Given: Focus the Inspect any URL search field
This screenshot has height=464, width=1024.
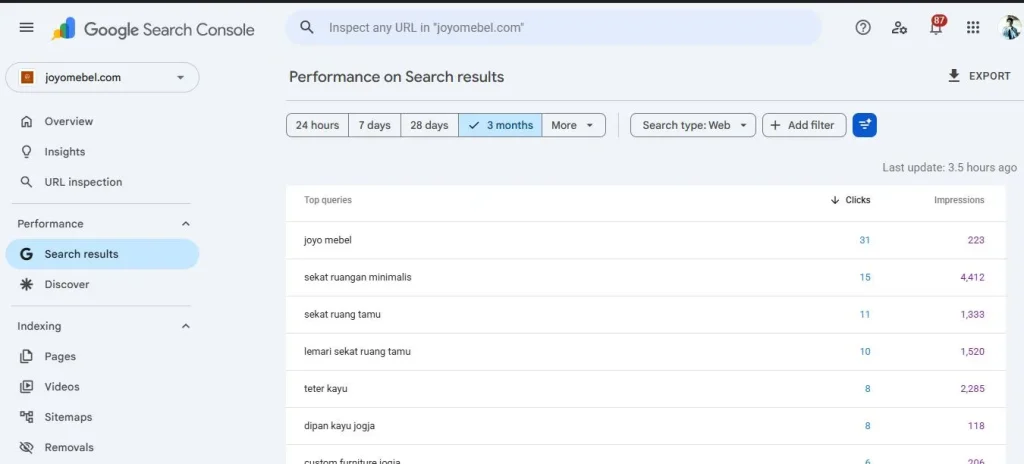Looking at the screenshot, I should click(x=553, y=27).
